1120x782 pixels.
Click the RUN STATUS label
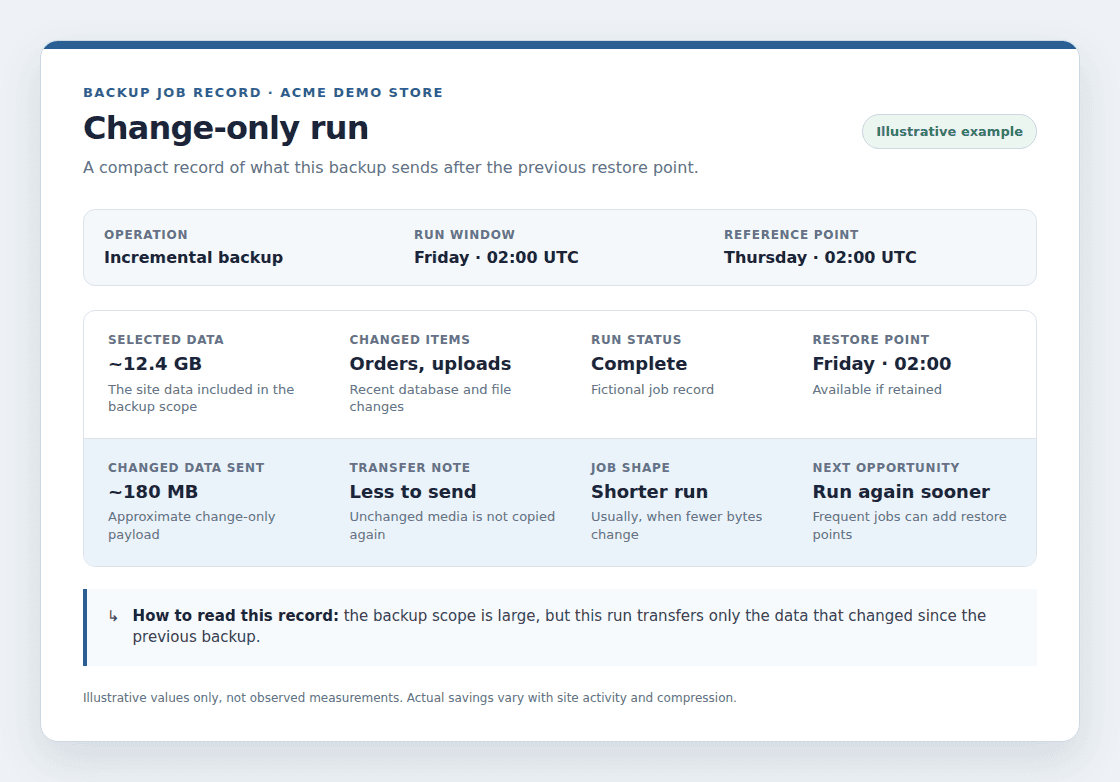pyautogui.click(x=636, y=339)
